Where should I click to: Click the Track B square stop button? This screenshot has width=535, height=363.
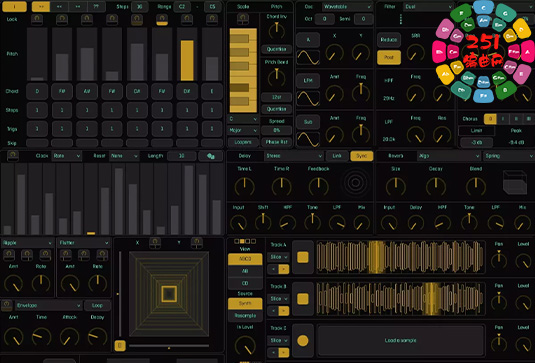[303, 299]
